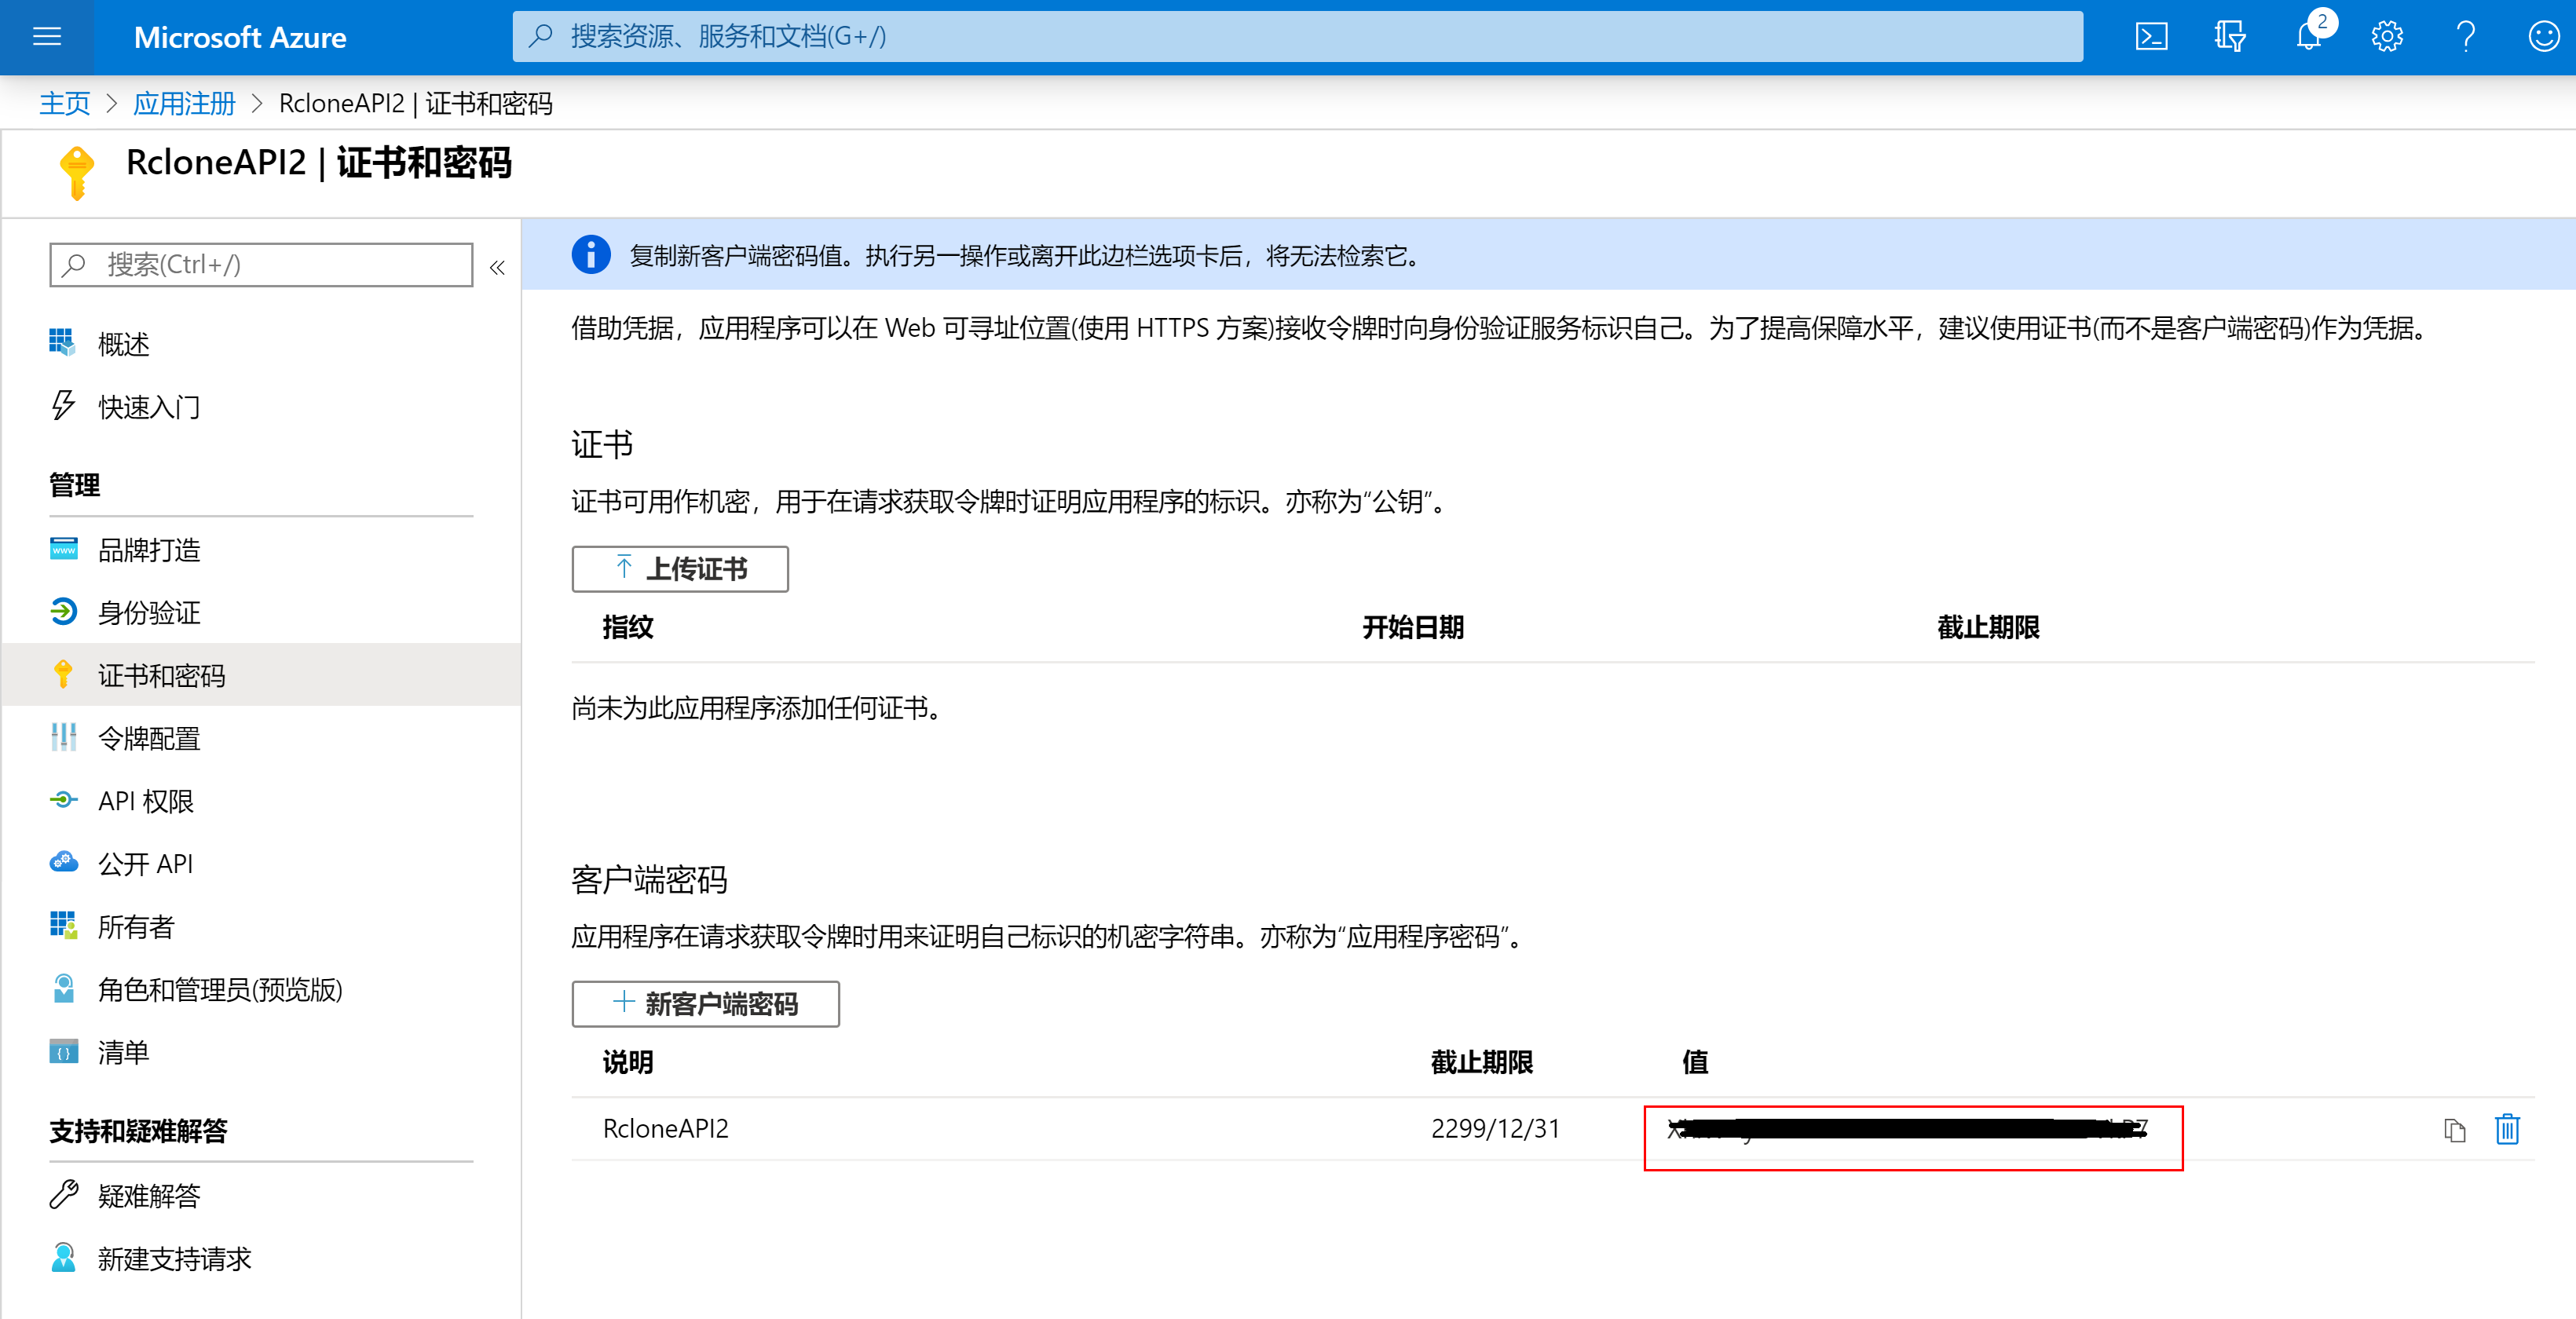Click the 开始日期 column header

1412,627
